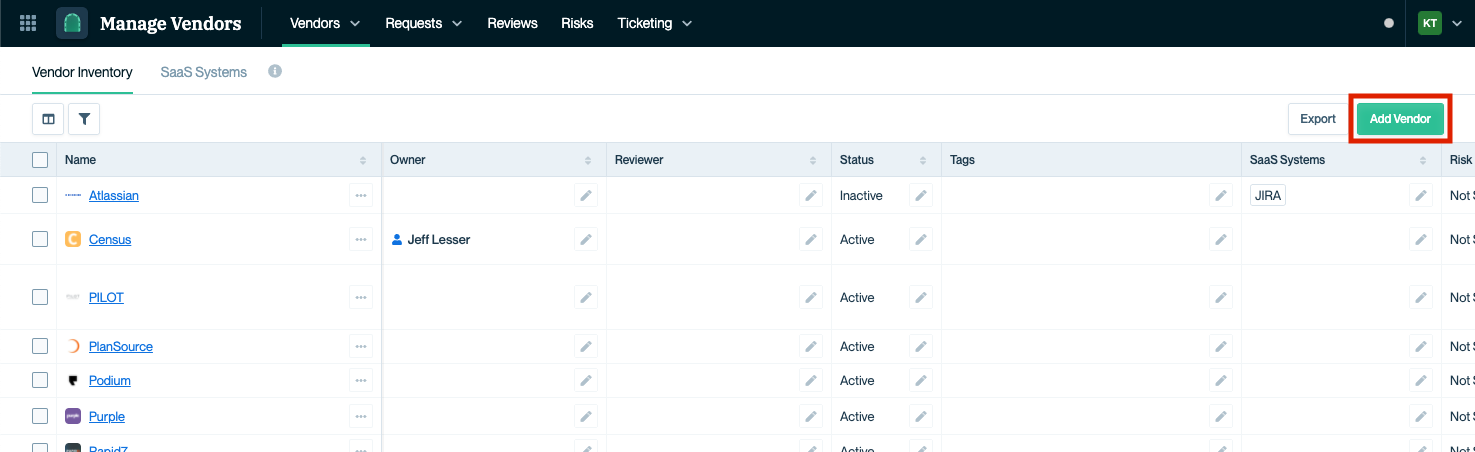
Task: Click owner Jeff Lesser in Census row
Action: (x=431, y=240)
